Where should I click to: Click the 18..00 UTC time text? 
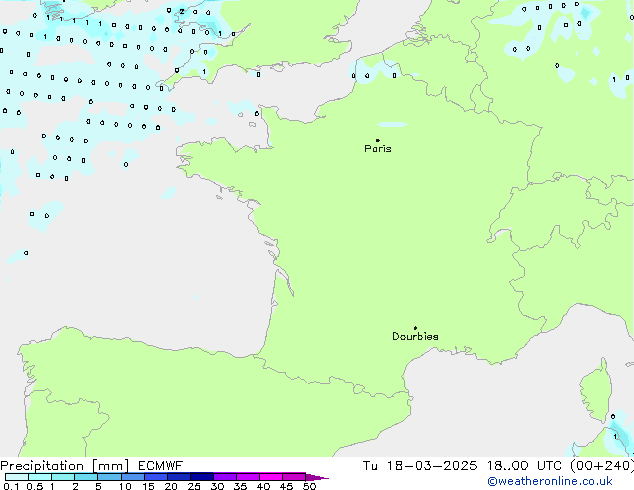[x=525, y=466]
